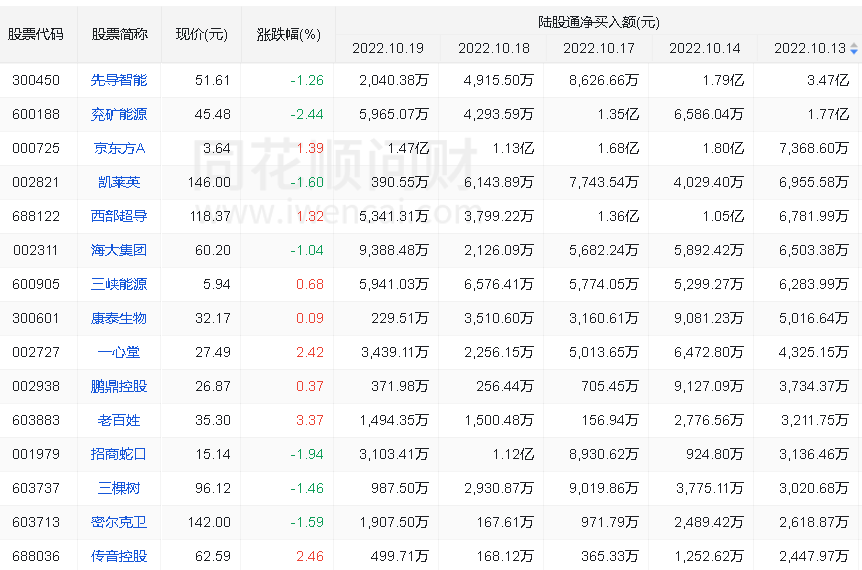Click price cell 142.00
Screen dimensions: 862x570
click(x=209, y=522)
